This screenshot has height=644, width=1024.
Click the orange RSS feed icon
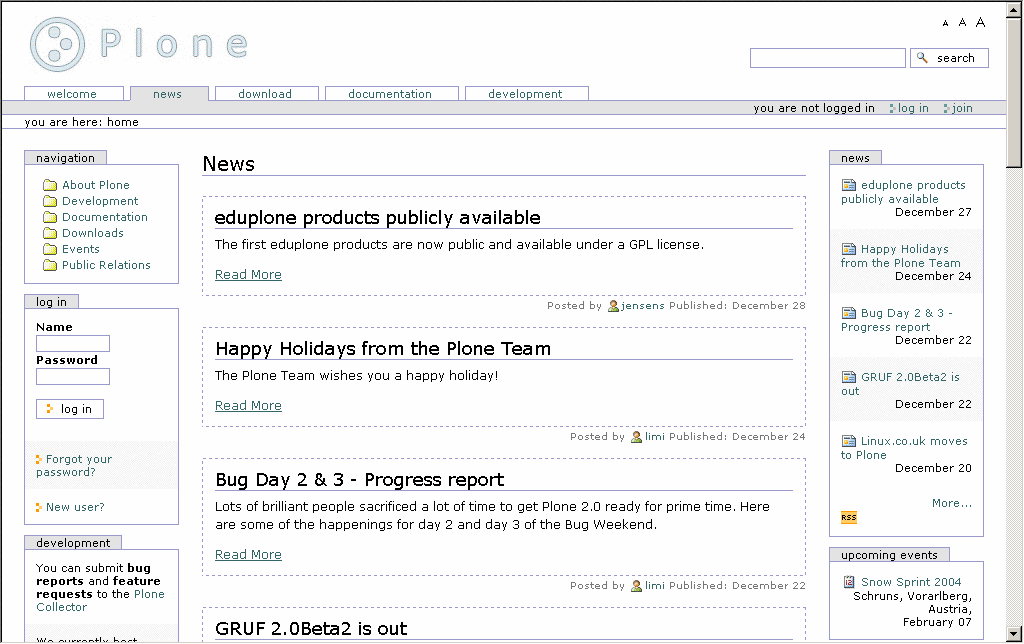click(848, 517)
